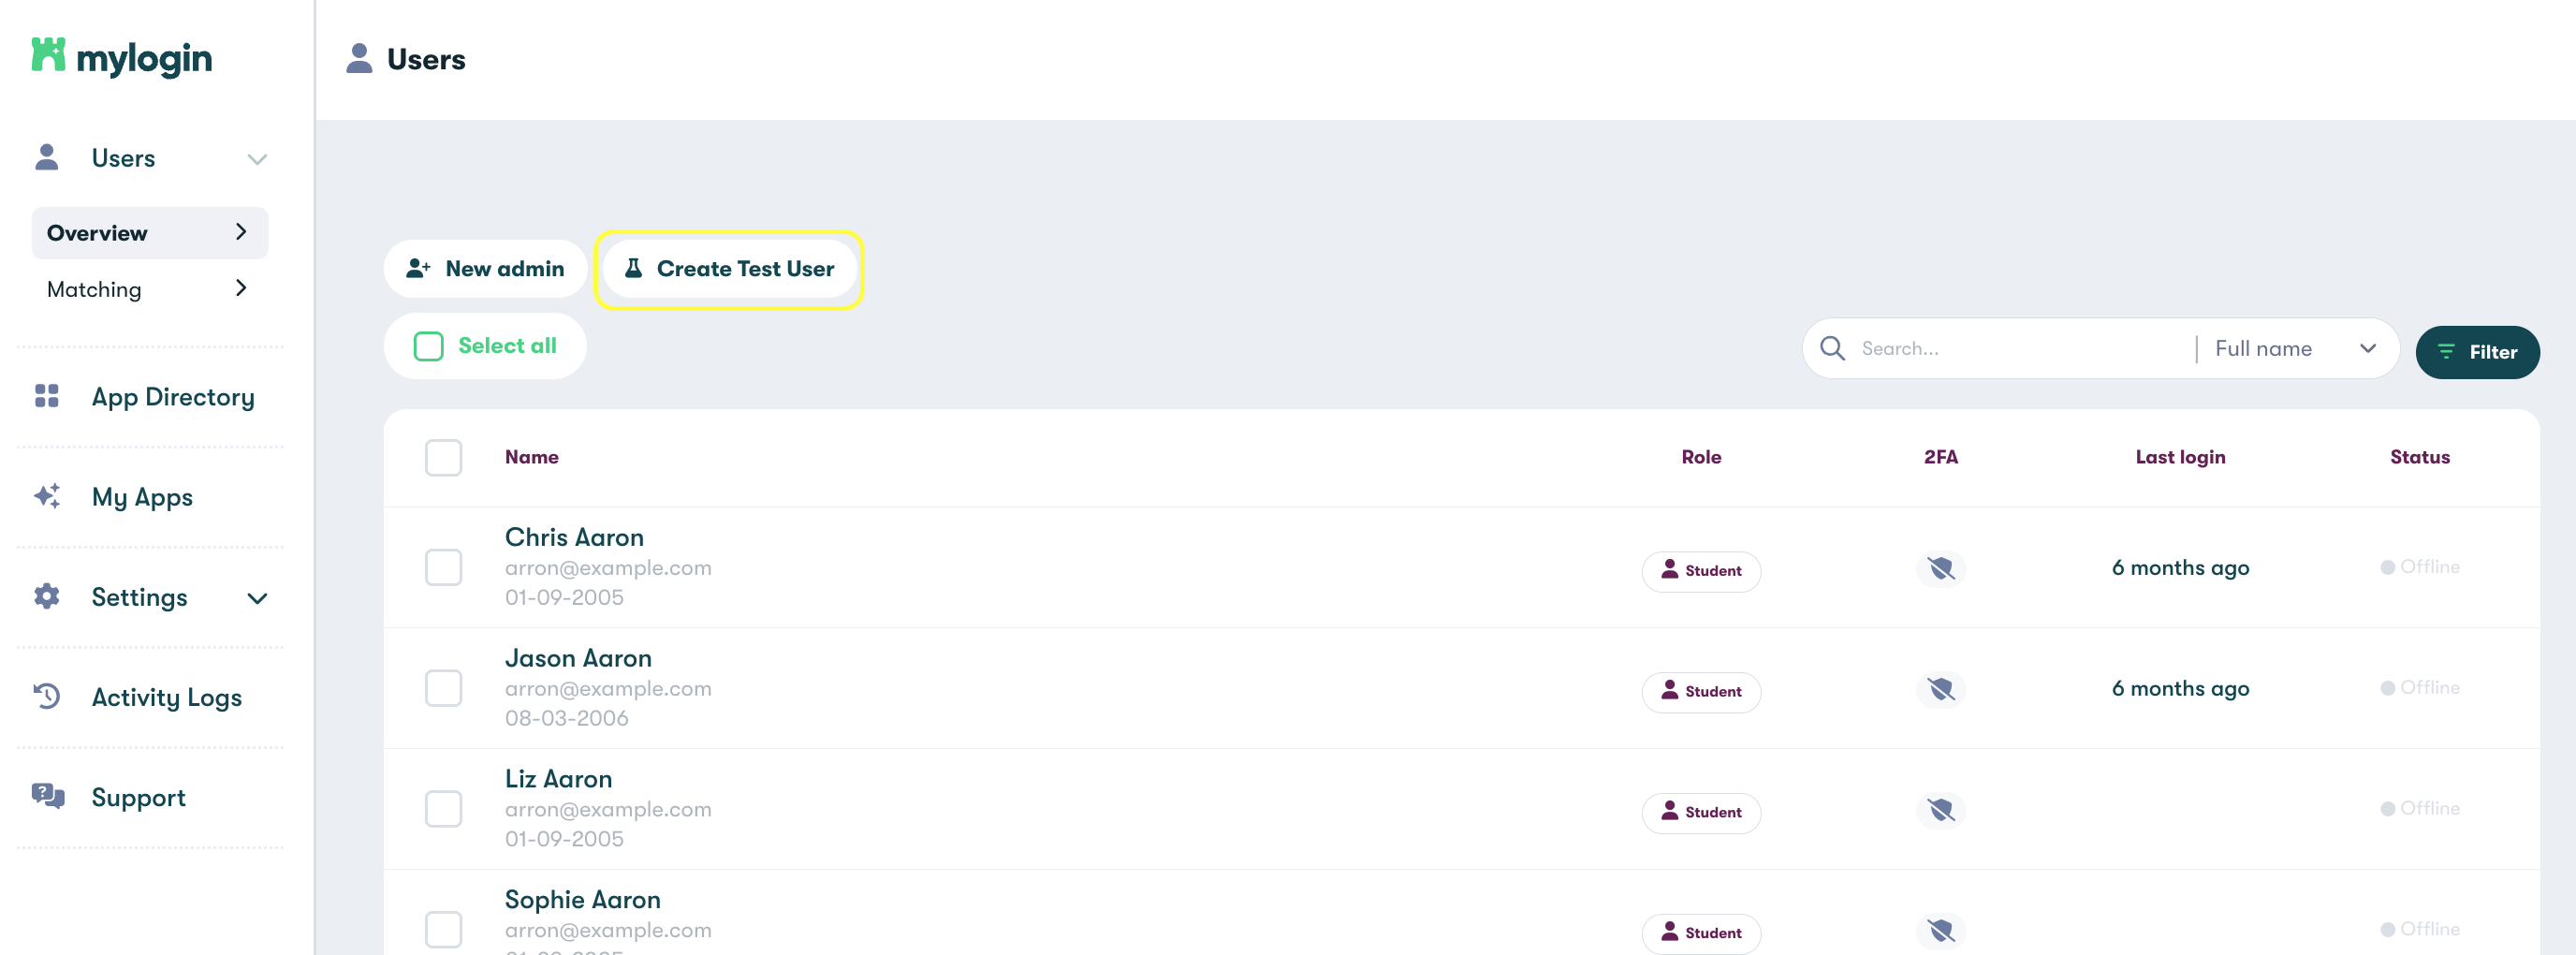The width and height of the screenshot is (2576, 955).
Task: Click the mylogin castle logo icon
Action: tap(48, 57)
